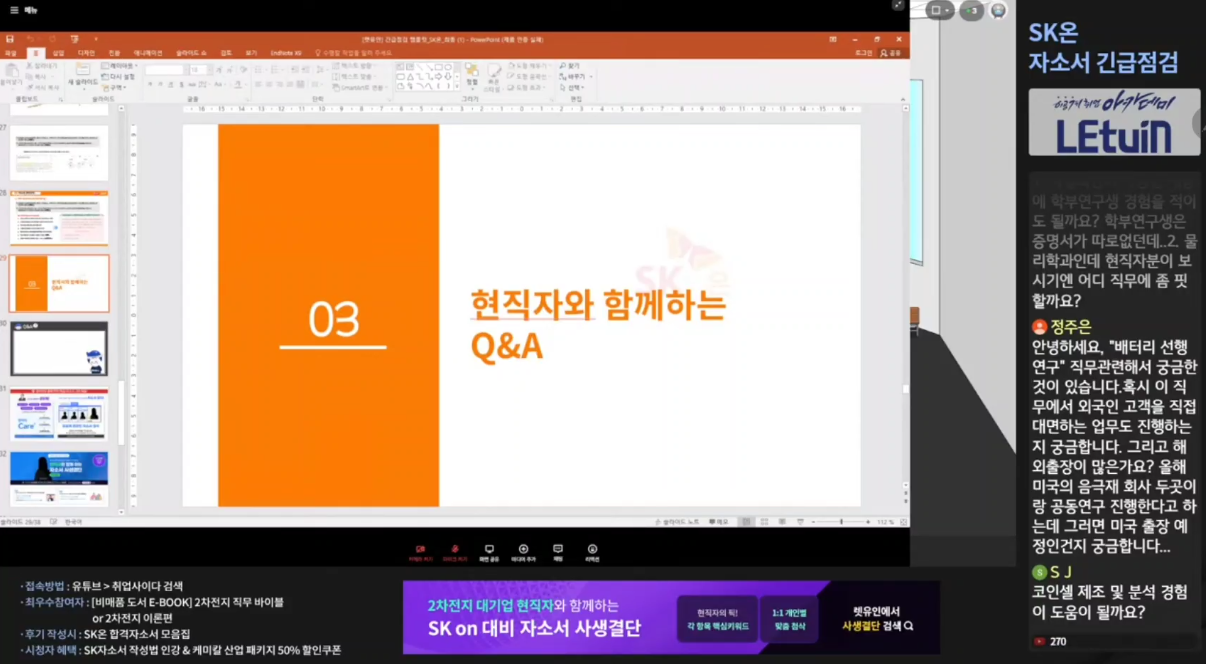This screenshot has width=1206, height=664.
Task: Select the 홈 (Home) ribbon tab
Action: click(35, 53)
